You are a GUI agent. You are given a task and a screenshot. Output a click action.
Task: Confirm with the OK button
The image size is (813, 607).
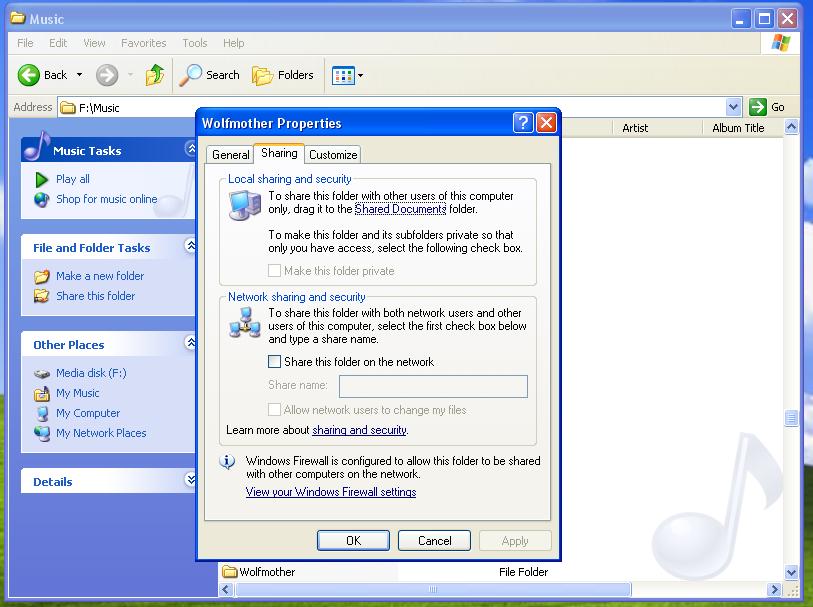click(353, 541)
